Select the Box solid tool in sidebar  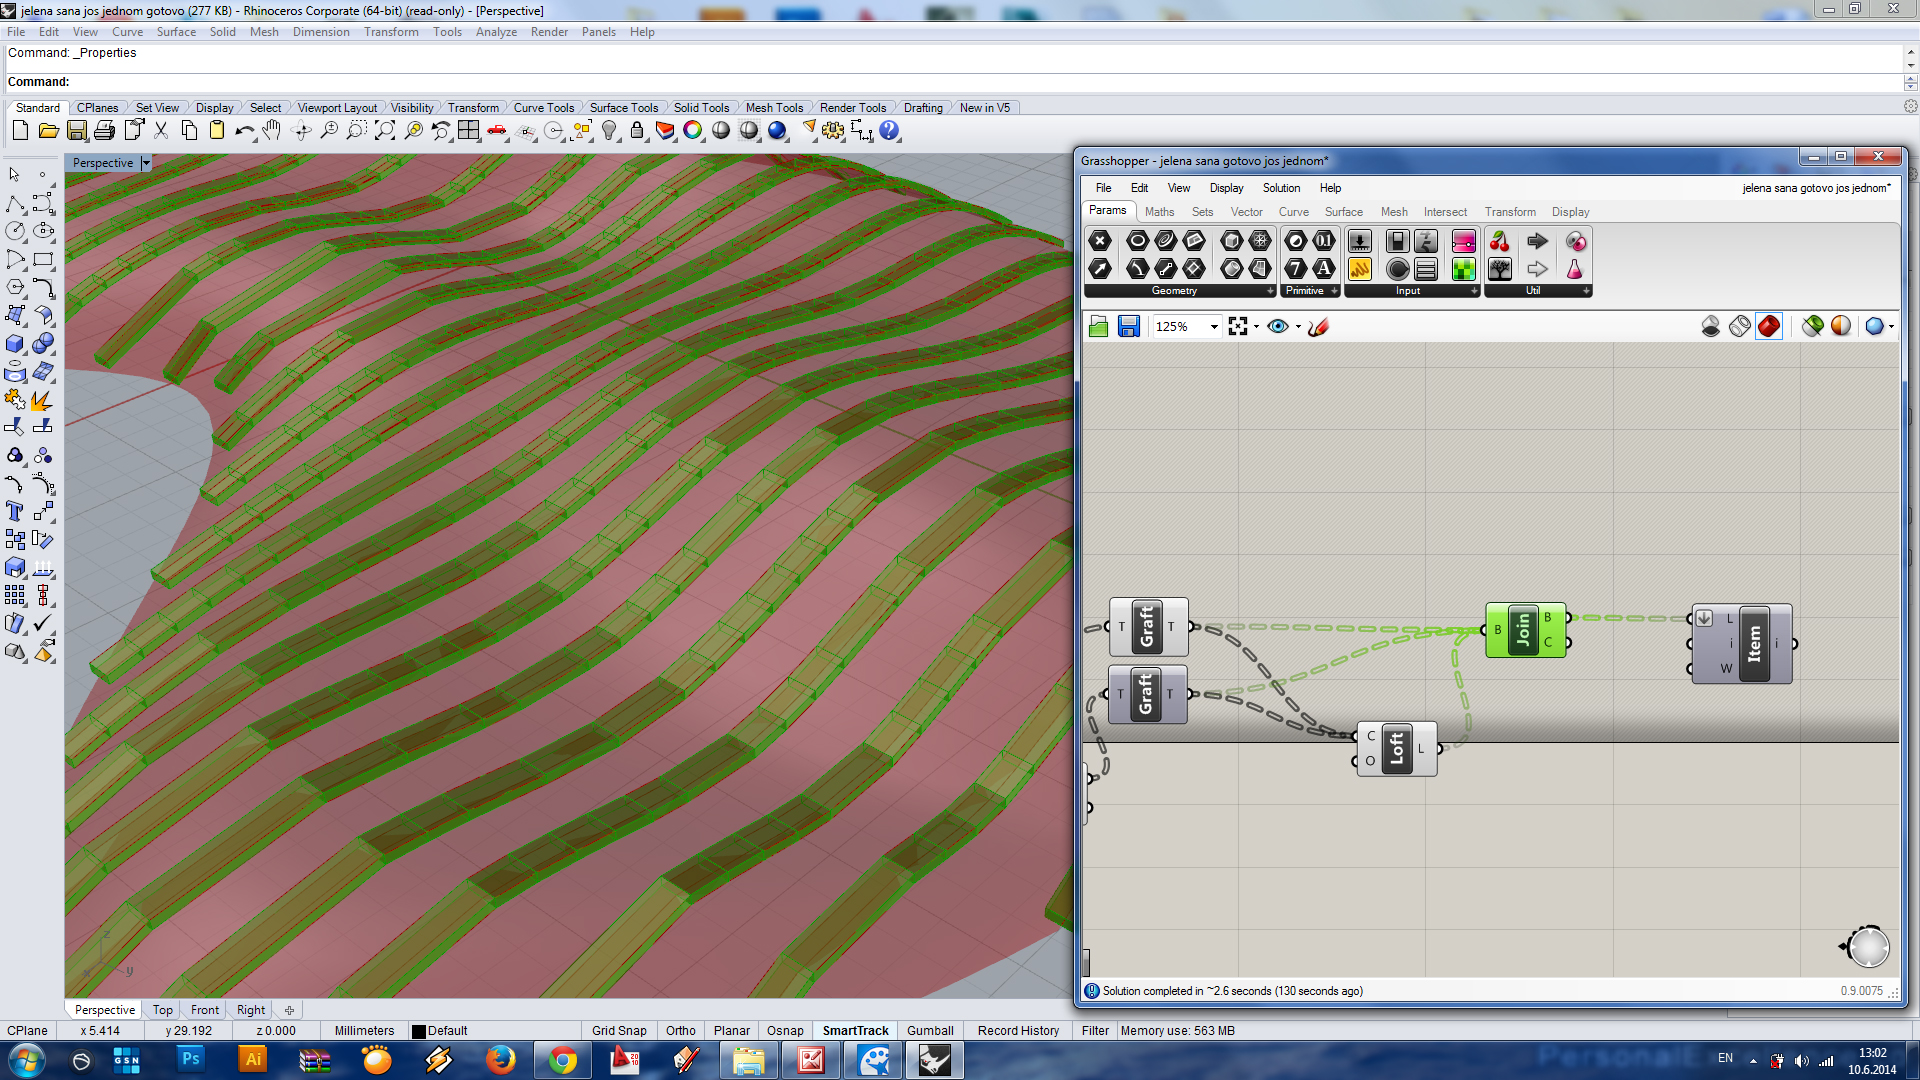pyautogui.click(x=15, y=344)
